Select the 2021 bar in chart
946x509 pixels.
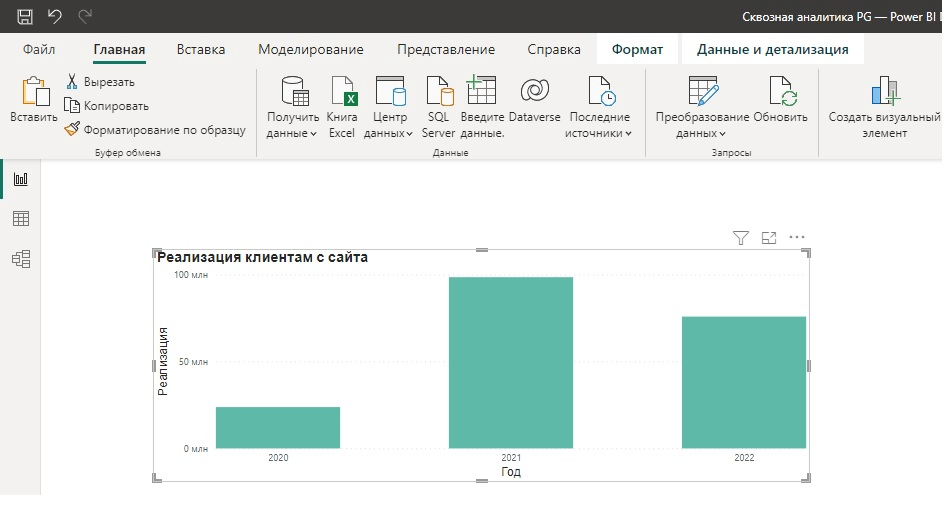coord(511,362)
